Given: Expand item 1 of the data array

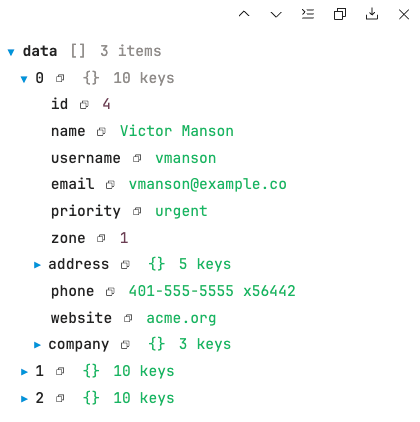Looking at the screenshot, I should (24, 372).
